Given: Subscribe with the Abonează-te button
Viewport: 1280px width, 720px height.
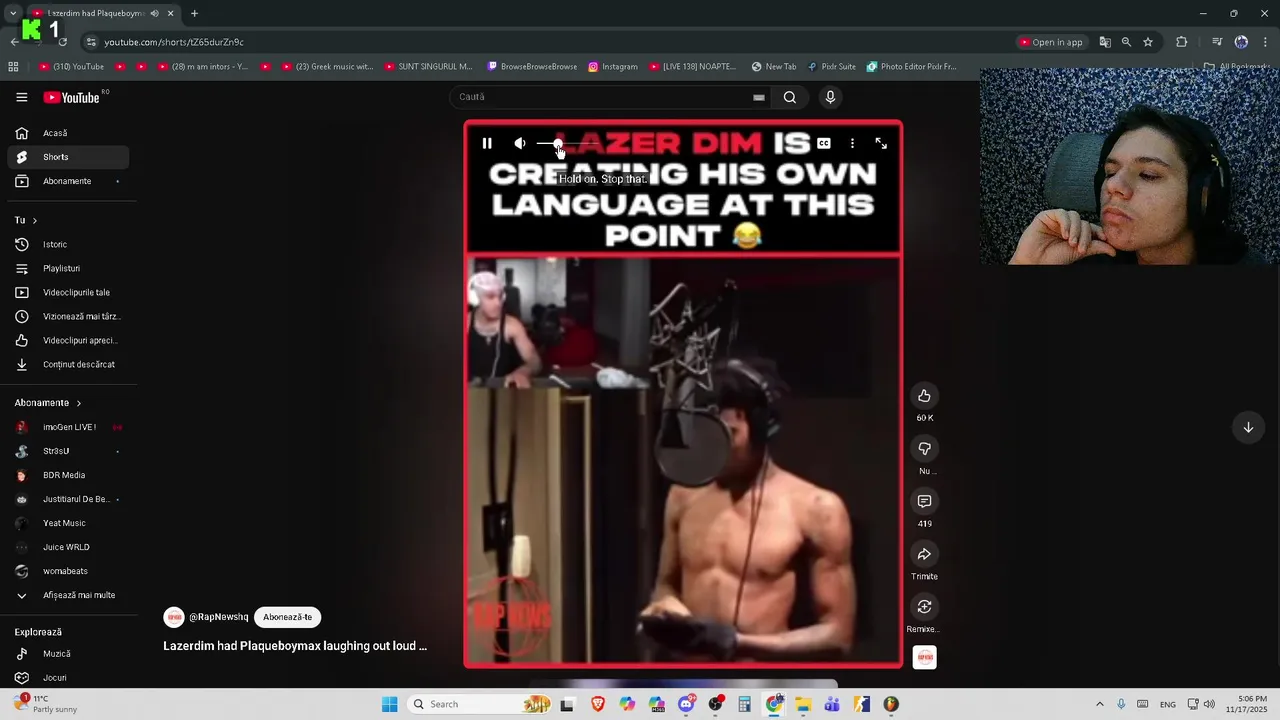Looking at the screenshot, I should click(x=288, y=617).
